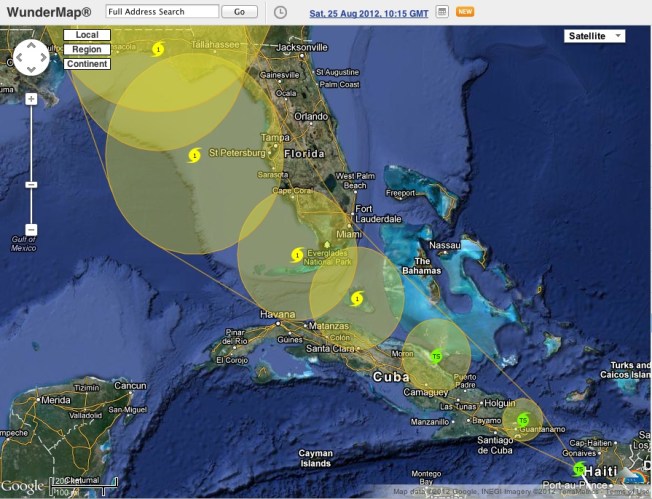The width and height of the screenshot is (652, 499).
Task: Open the calendar icon next to the date
Action: [x=442, y=12]
